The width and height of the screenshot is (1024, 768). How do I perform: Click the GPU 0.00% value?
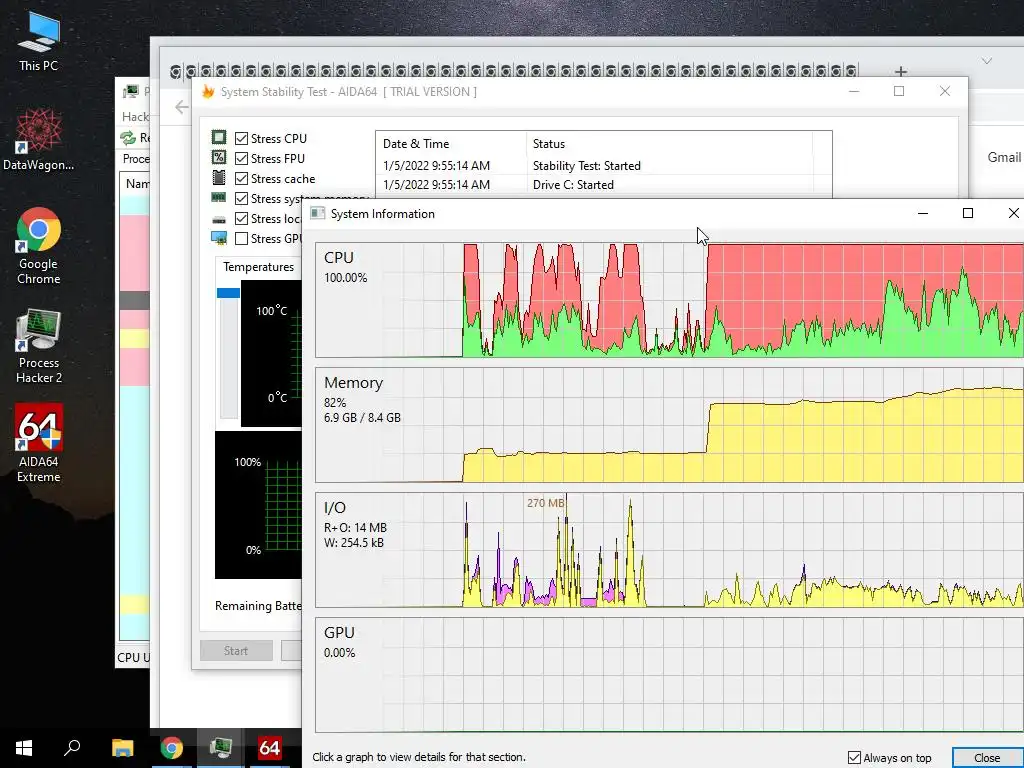340,652
